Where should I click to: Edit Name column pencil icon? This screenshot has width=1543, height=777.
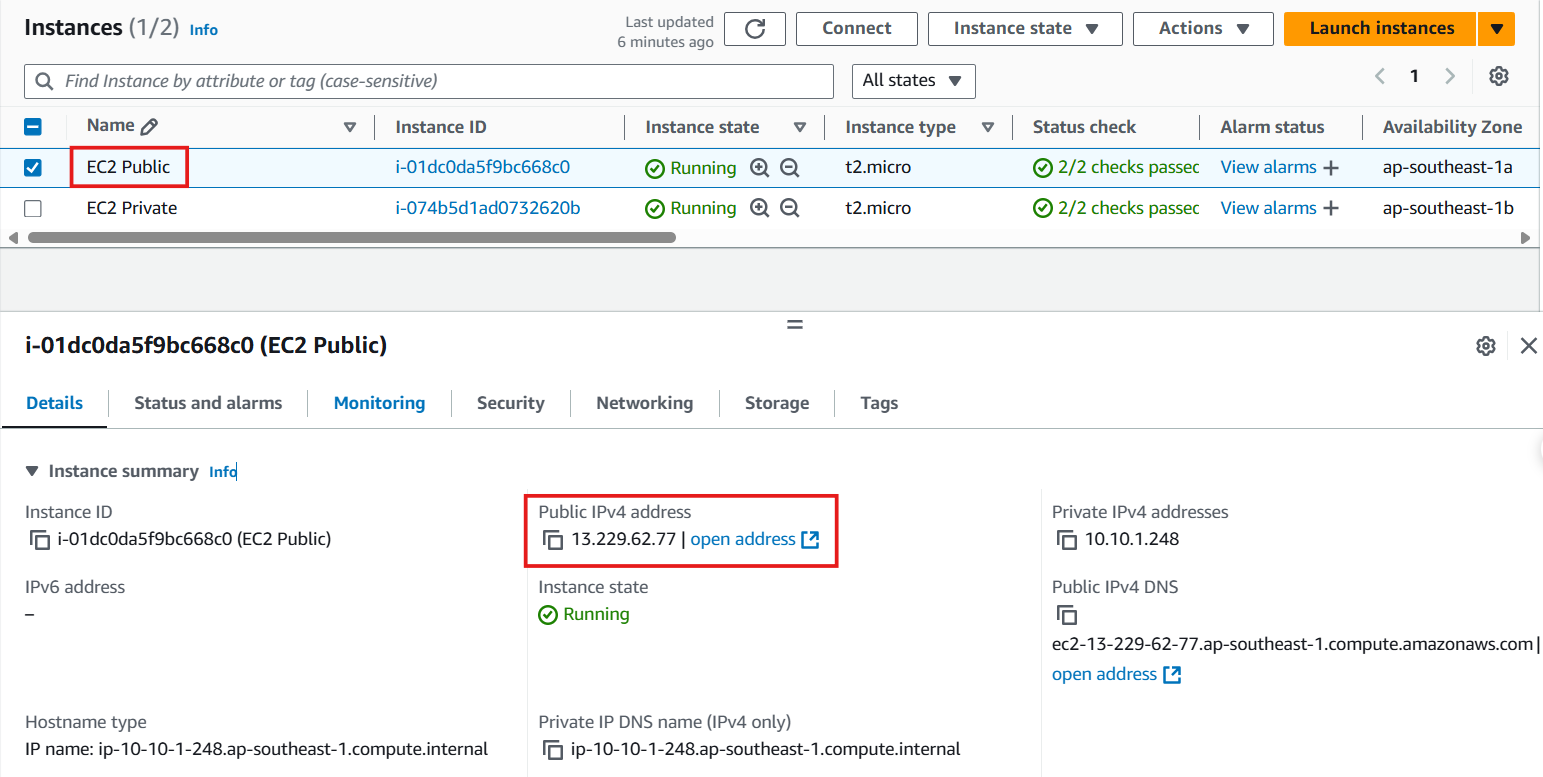point(149,127)
